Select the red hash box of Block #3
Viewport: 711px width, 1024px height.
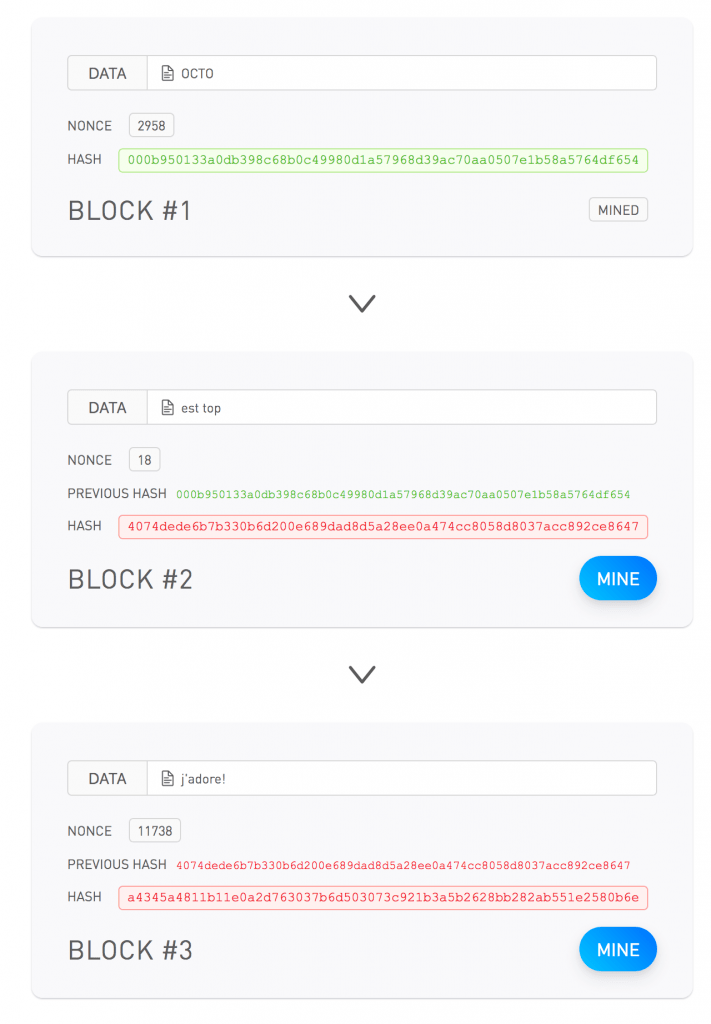383,897
